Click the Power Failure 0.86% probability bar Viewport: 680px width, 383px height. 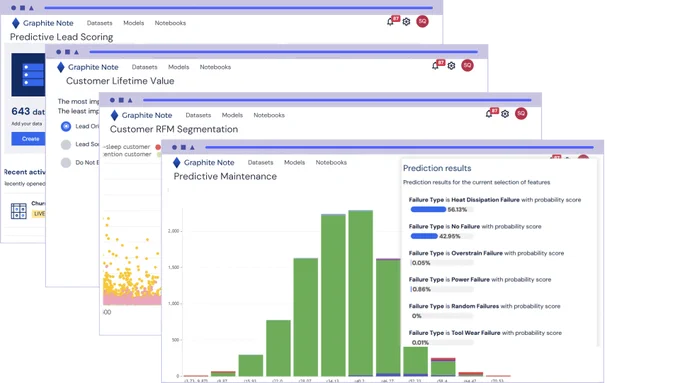coord(441,289)
